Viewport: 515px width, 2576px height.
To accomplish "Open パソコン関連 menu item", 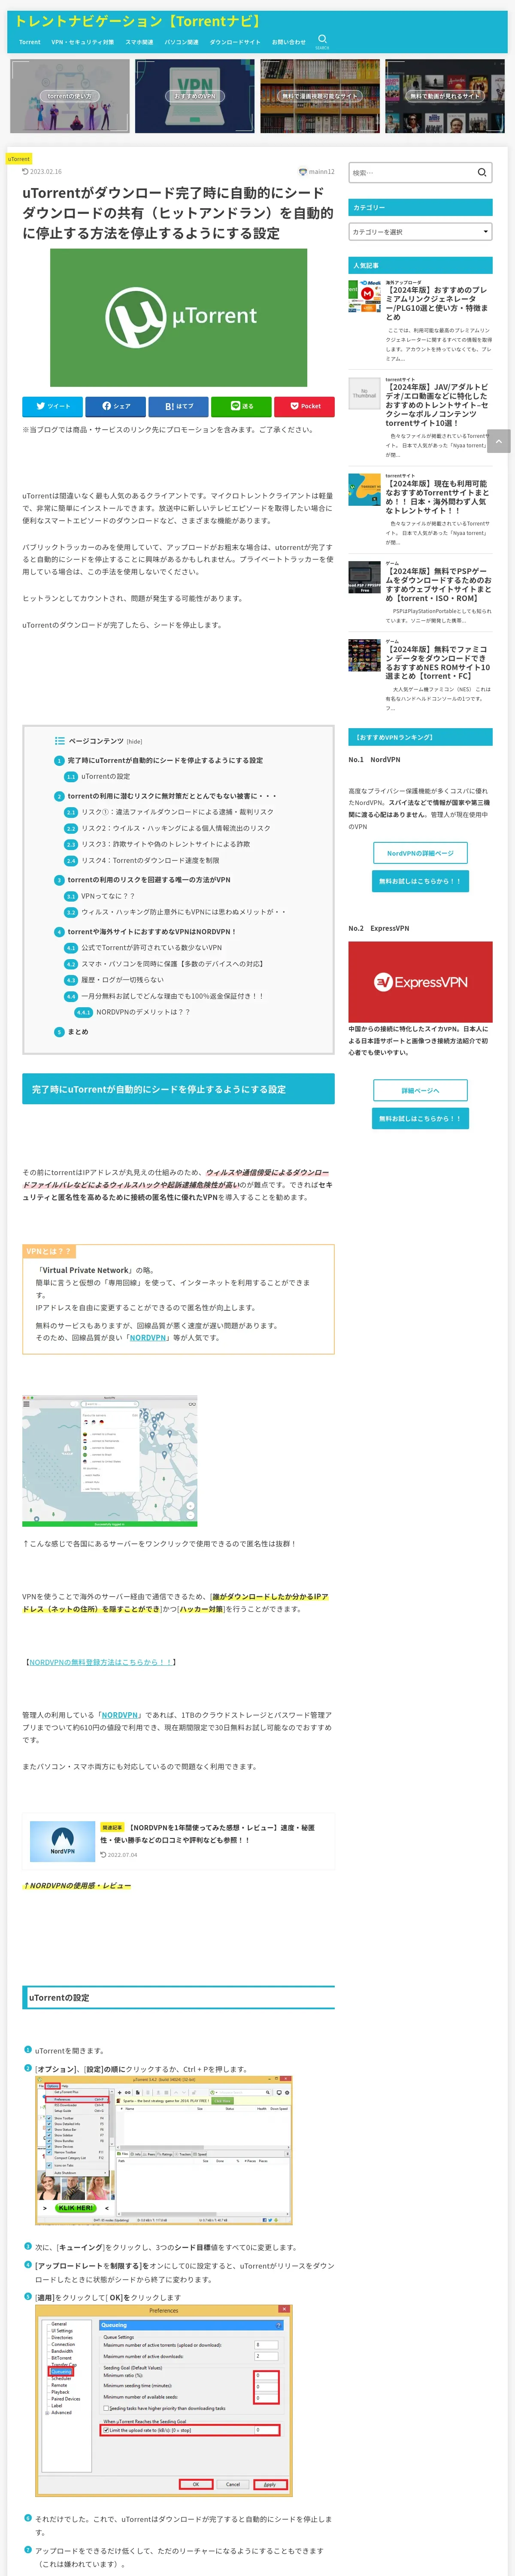I will (182, 42).
